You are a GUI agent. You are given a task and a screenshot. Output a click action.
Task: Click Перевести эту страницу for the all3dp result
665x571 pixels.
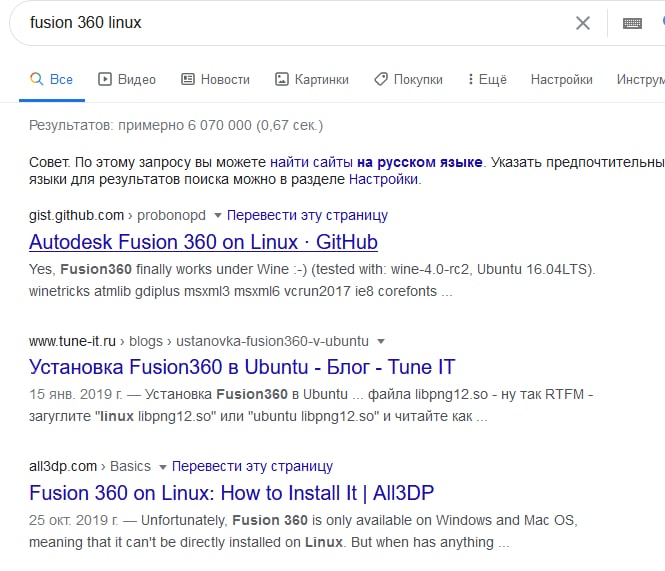[x=252, y=467]
